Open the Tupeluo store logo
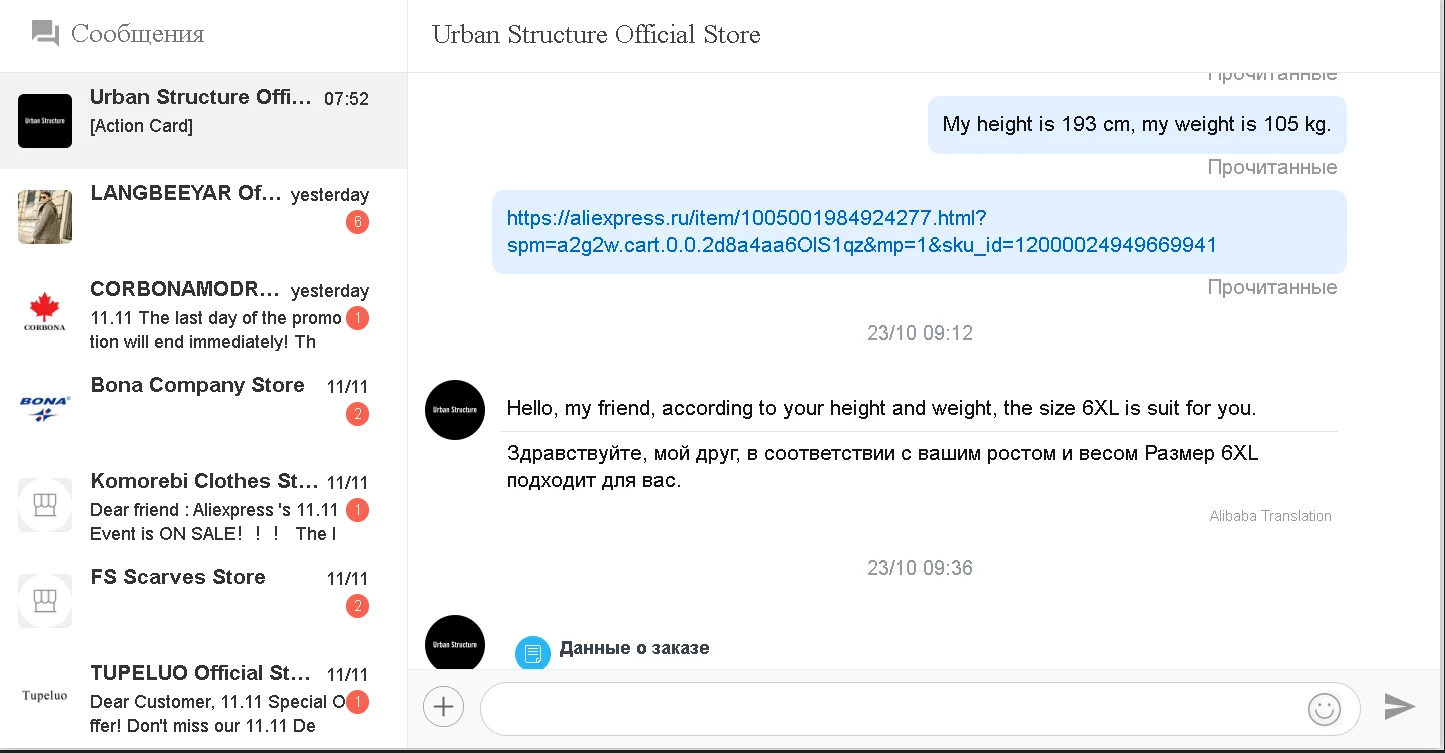Image resolution: width=1445 pixels, height=753 pixels. pos(45,696)
